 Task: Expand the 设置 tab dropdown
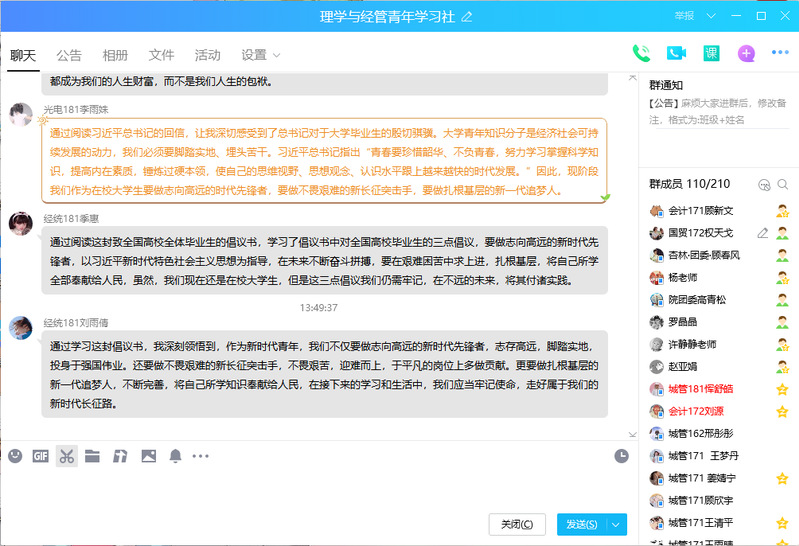(277, 55)
